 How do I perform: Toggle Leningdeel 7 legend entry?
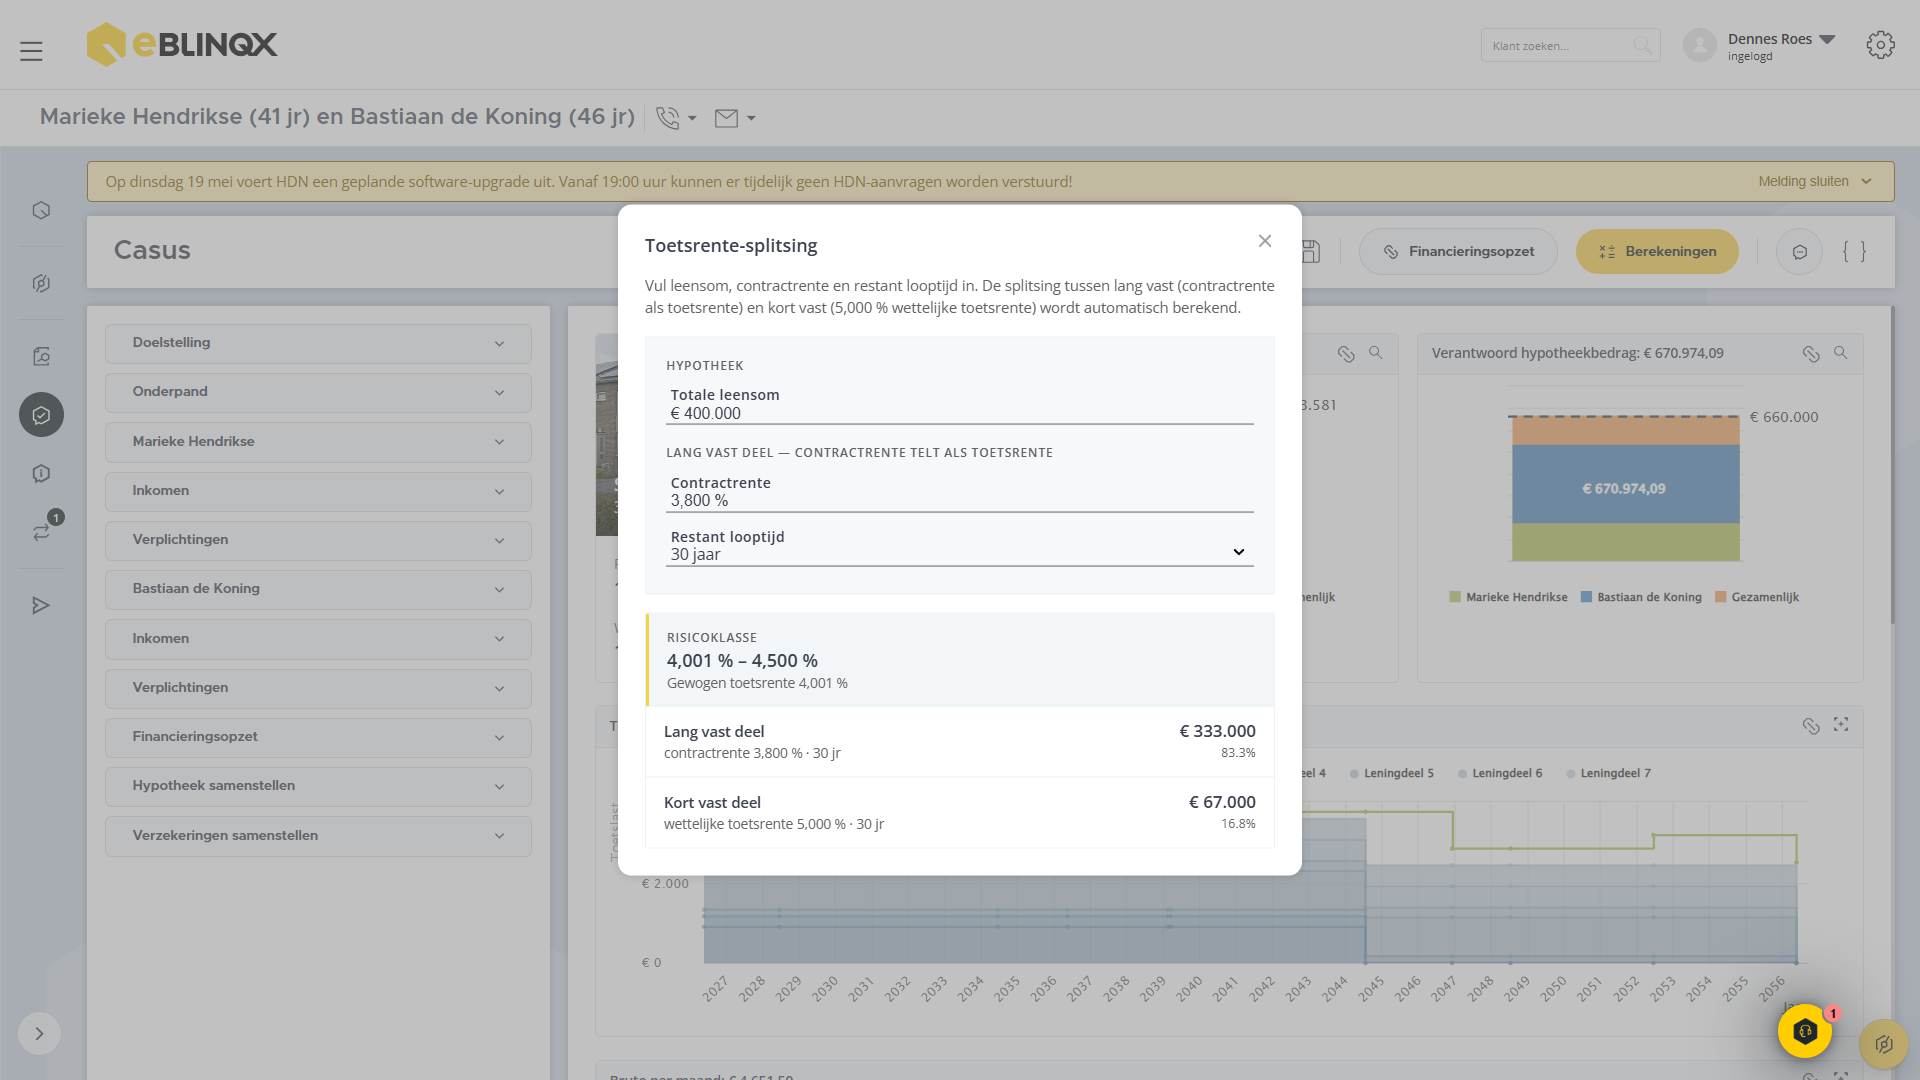(x=1608, y=774)
